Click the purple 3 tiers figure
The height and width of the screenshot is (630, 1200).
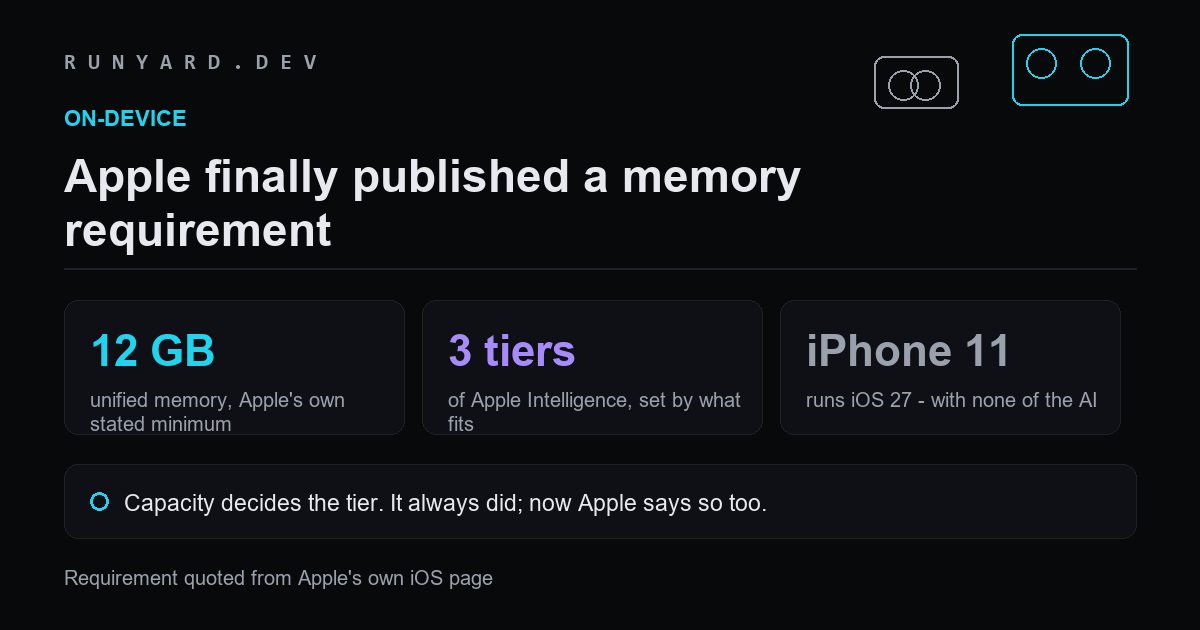point(511,351)
